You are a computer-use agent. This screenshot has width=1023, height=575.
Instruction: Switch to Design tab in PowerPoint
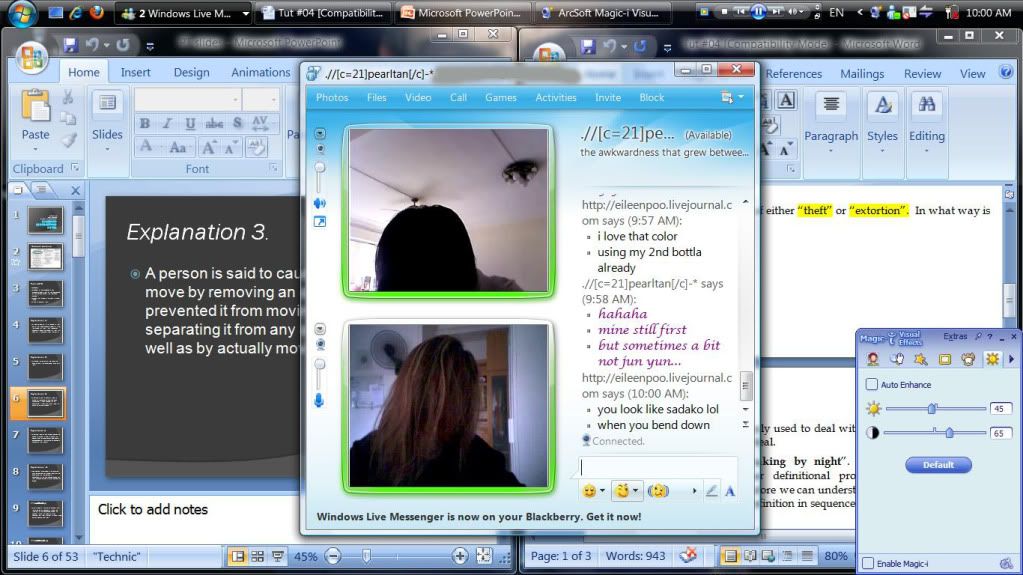191,72
